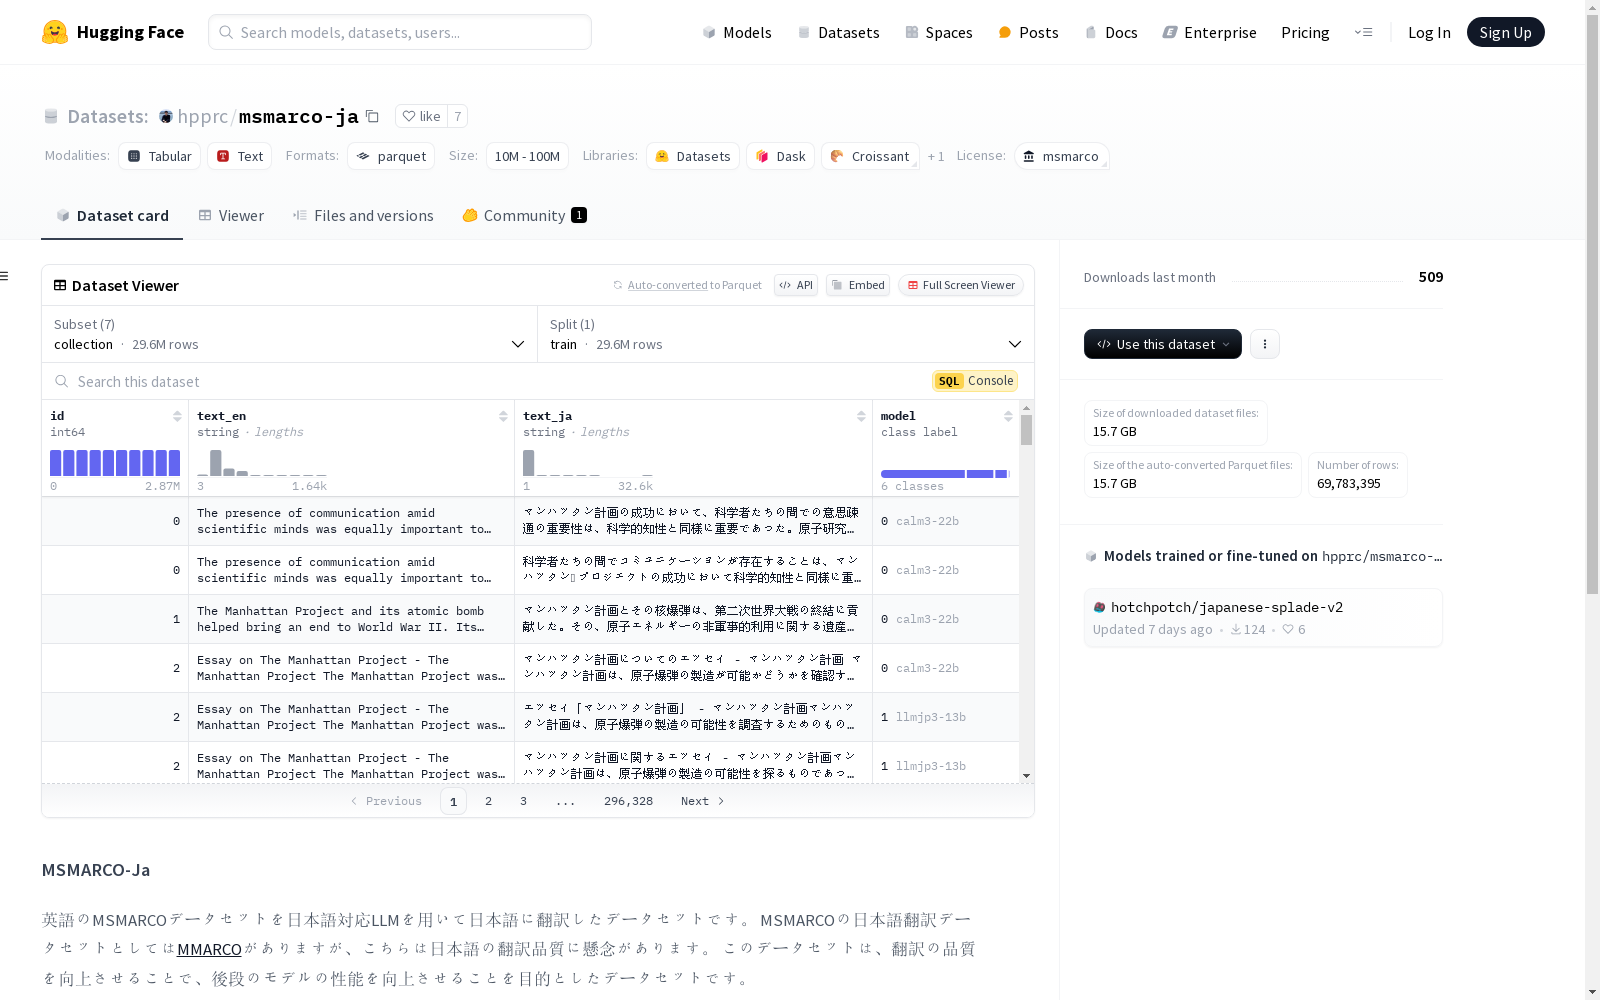Expand the Split train dropdown
The width and height of the screenshot is (1600, 1000).
click(x=785, y=334)
